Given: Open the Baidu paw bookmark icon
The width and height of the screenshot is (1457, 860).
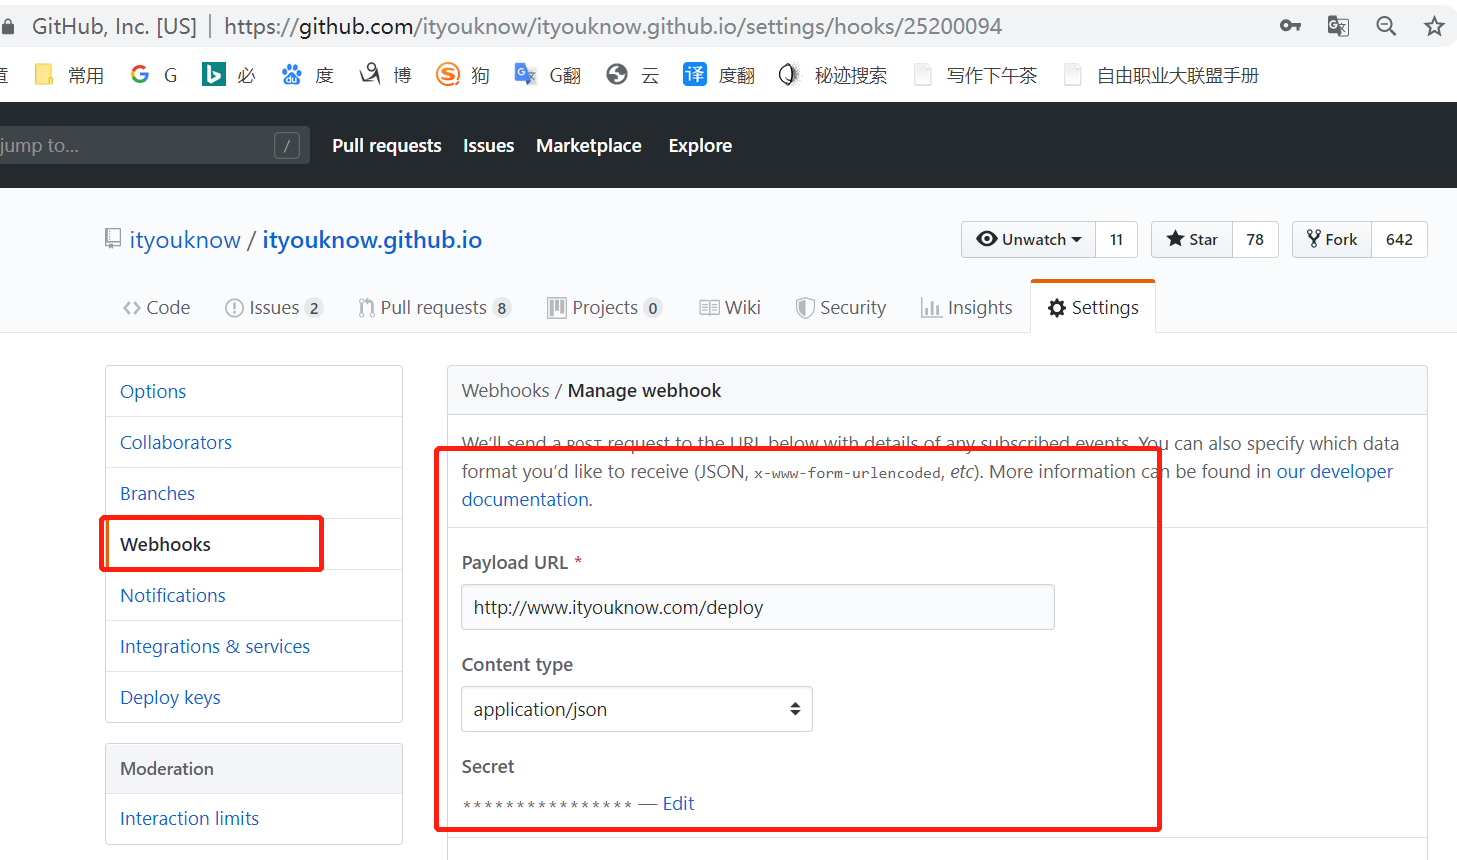Looking at the screenshot, I should pyautogui.click(x=291, y=75).
